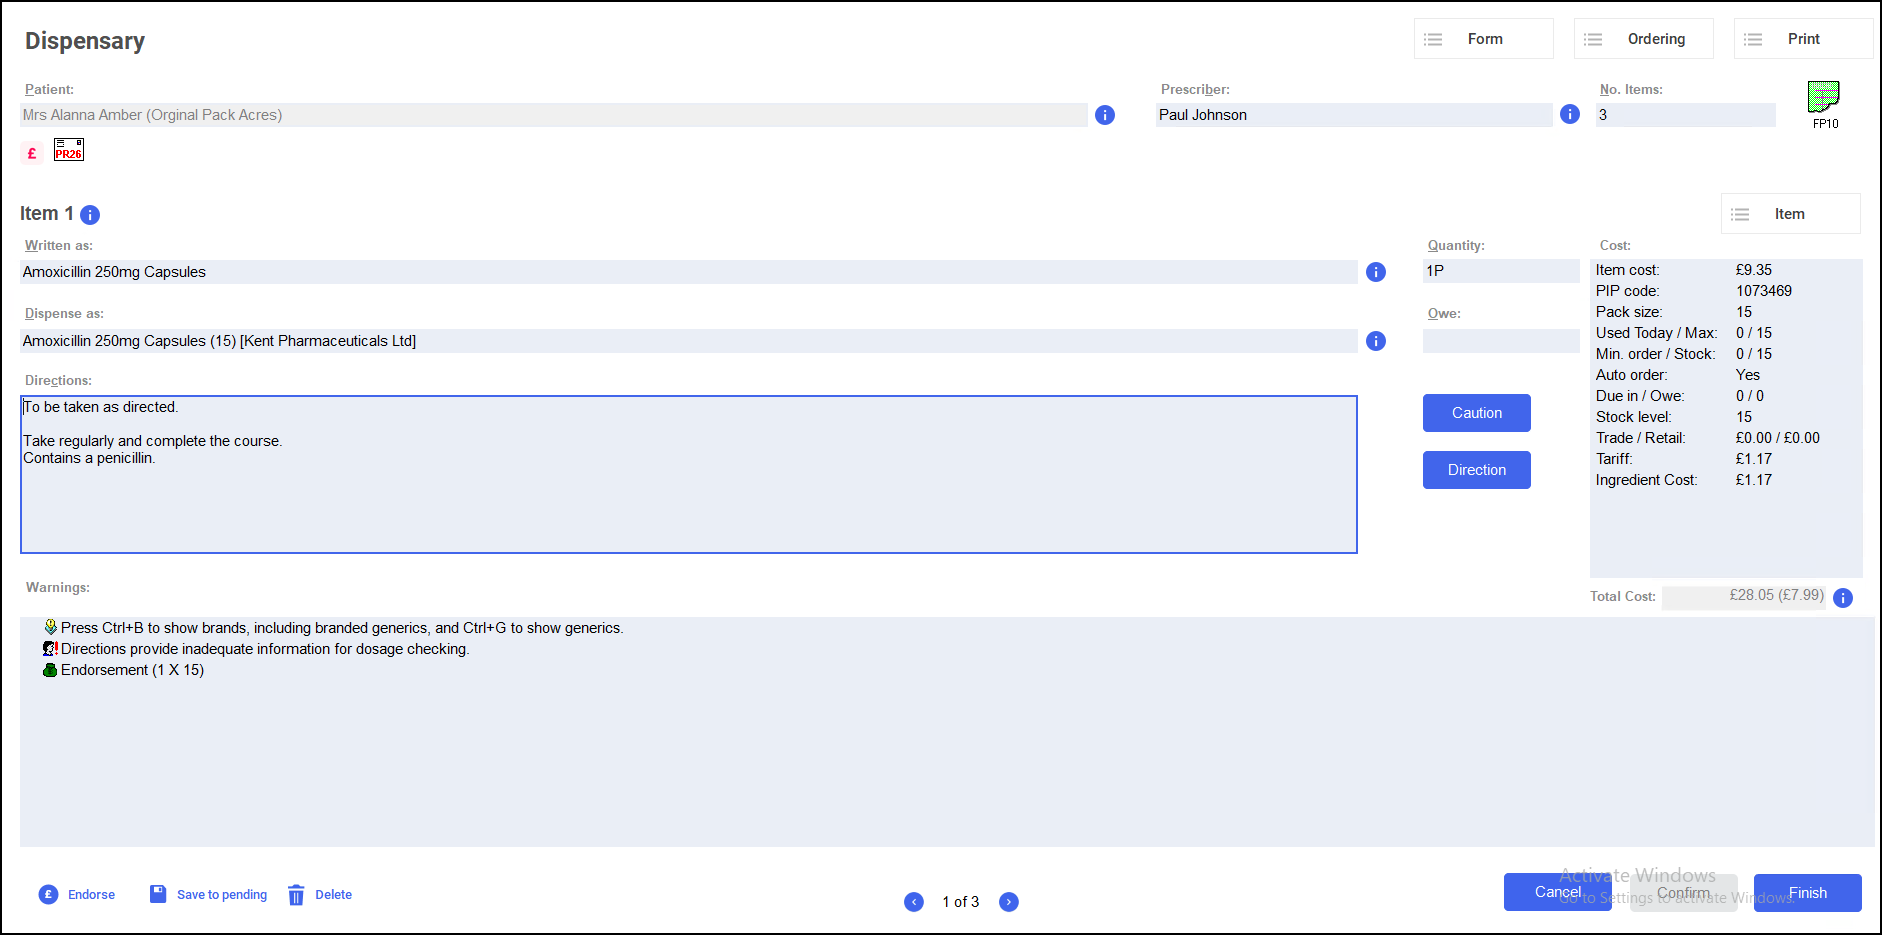The width and height of the screenshot is (1882, 935).
Task: Click the Total Cost info icon
Action: (x=1843, y=598)
